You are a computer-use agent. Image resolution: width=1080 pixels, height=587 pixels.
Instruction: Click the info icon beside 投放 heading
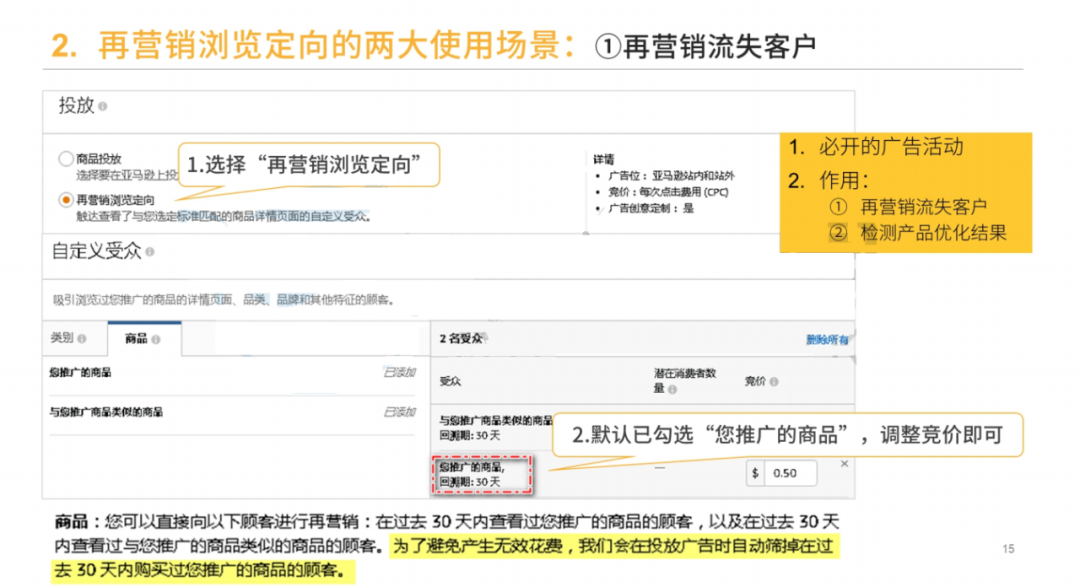[x=102, y=106]
